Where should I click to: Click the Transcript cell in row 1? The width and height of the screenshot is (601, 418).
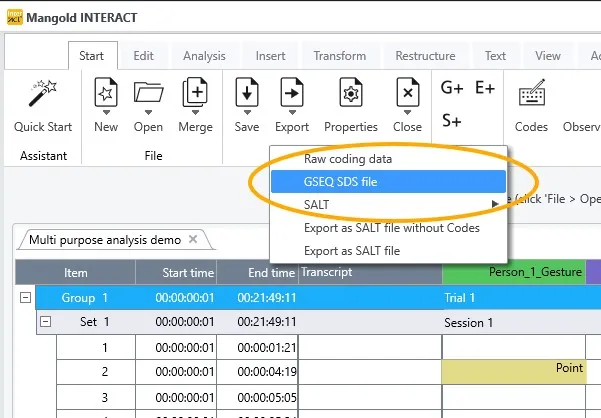click(370, 348)
